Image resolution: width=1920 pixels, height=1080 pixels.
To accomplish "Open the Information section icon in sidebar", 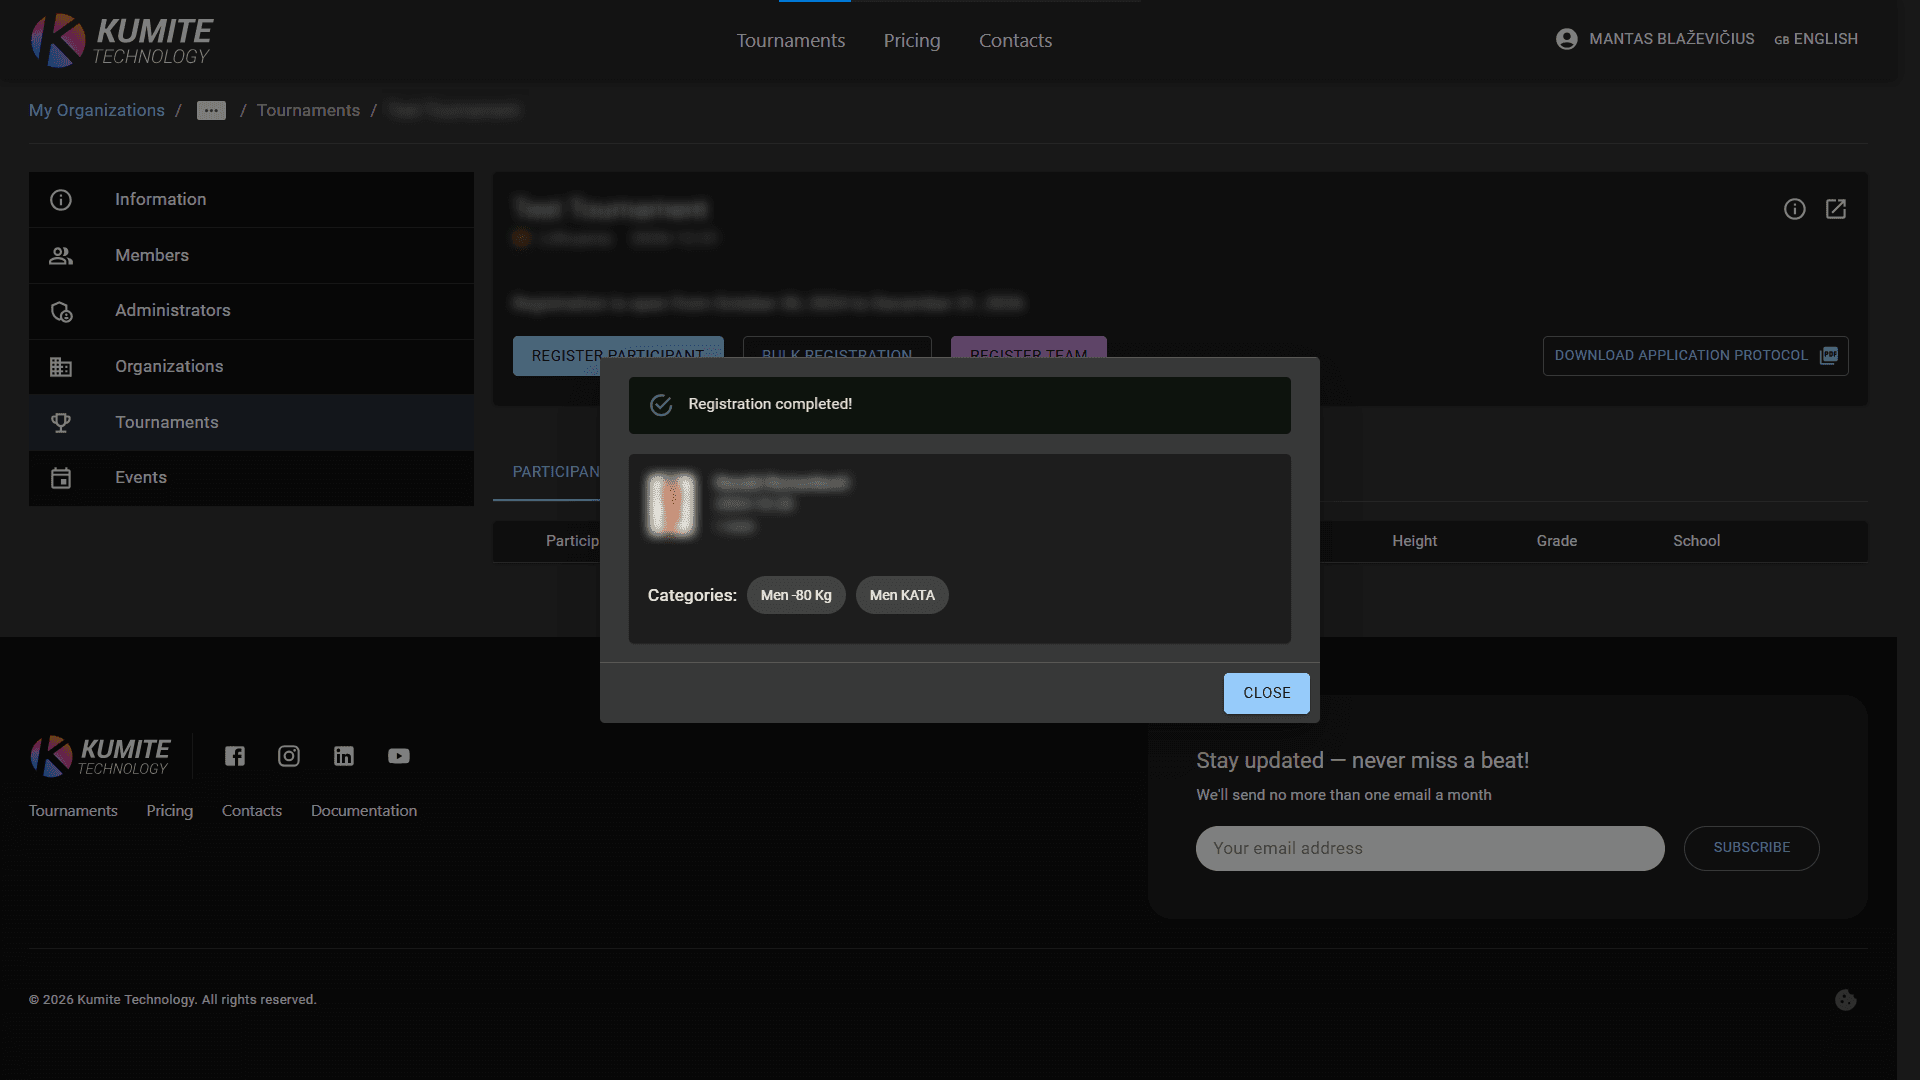I will pyautogui.click(x=61, y=200).
